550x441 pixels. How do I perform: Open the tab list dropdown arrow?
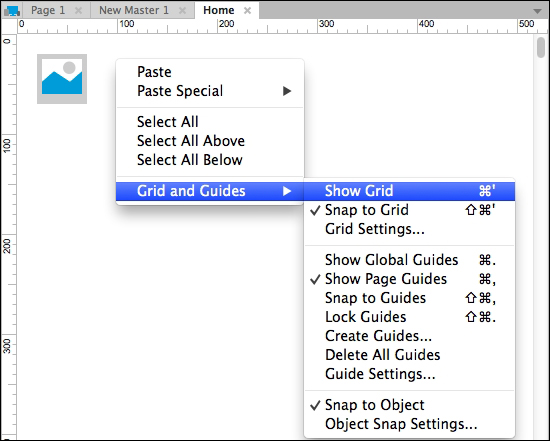click(x=537, y=11)
